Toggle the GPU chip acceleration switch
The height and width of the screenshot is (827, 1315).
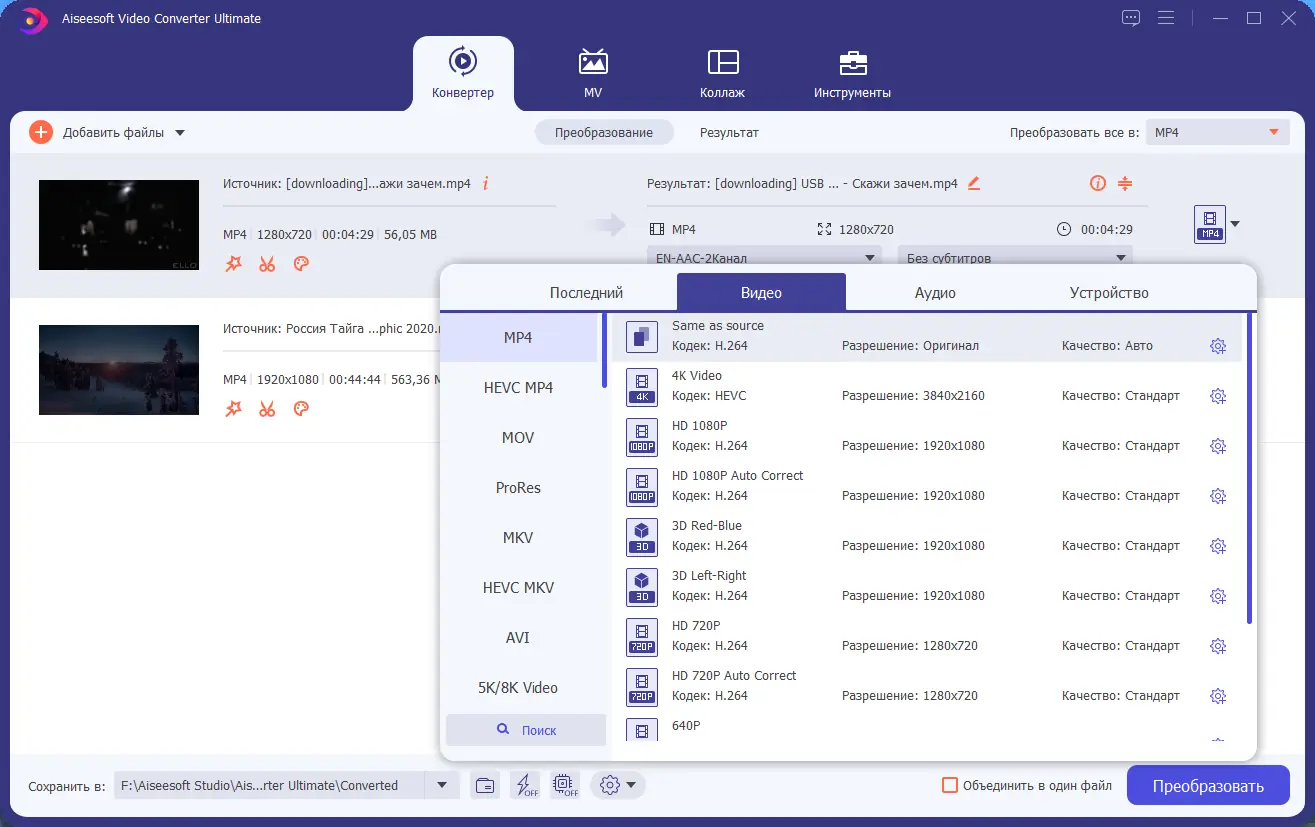[566, 785]
